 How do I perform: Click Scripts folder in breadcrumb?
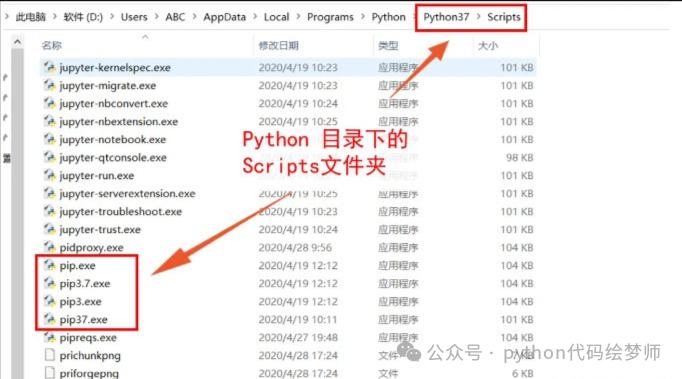(x=504, y=17)
